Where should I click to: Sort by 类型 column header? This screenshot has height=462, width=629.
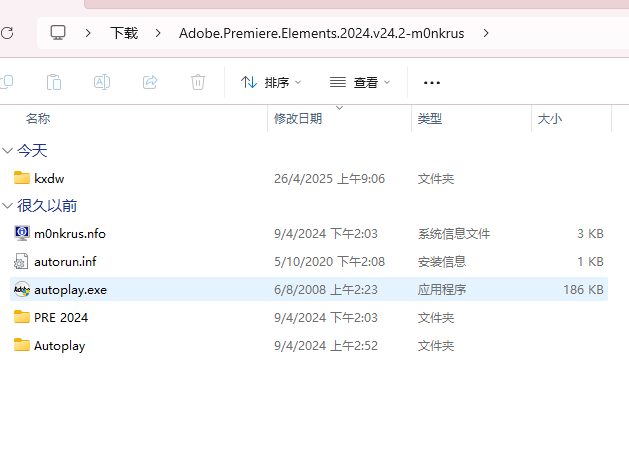pyautogui.click(x=430, y=119)
